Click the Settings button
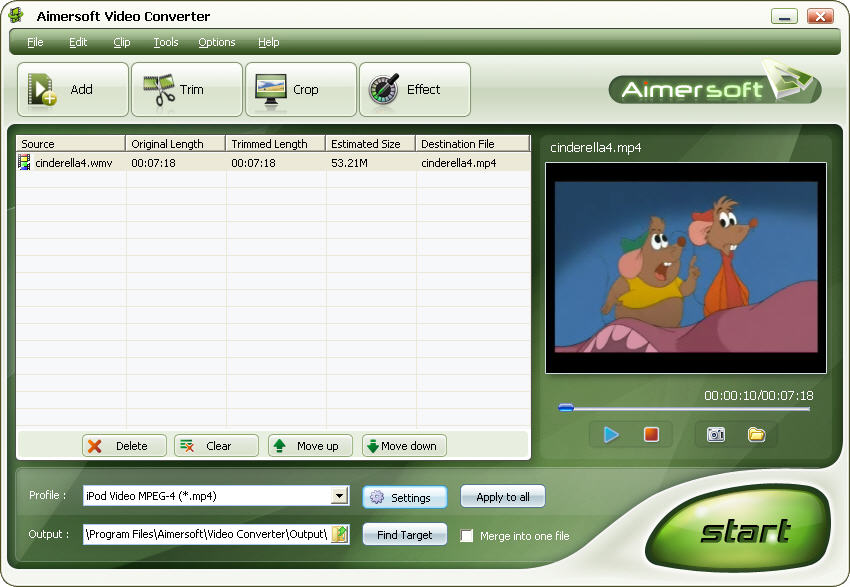This screenshot has width=850, height=587. point(404,497)
